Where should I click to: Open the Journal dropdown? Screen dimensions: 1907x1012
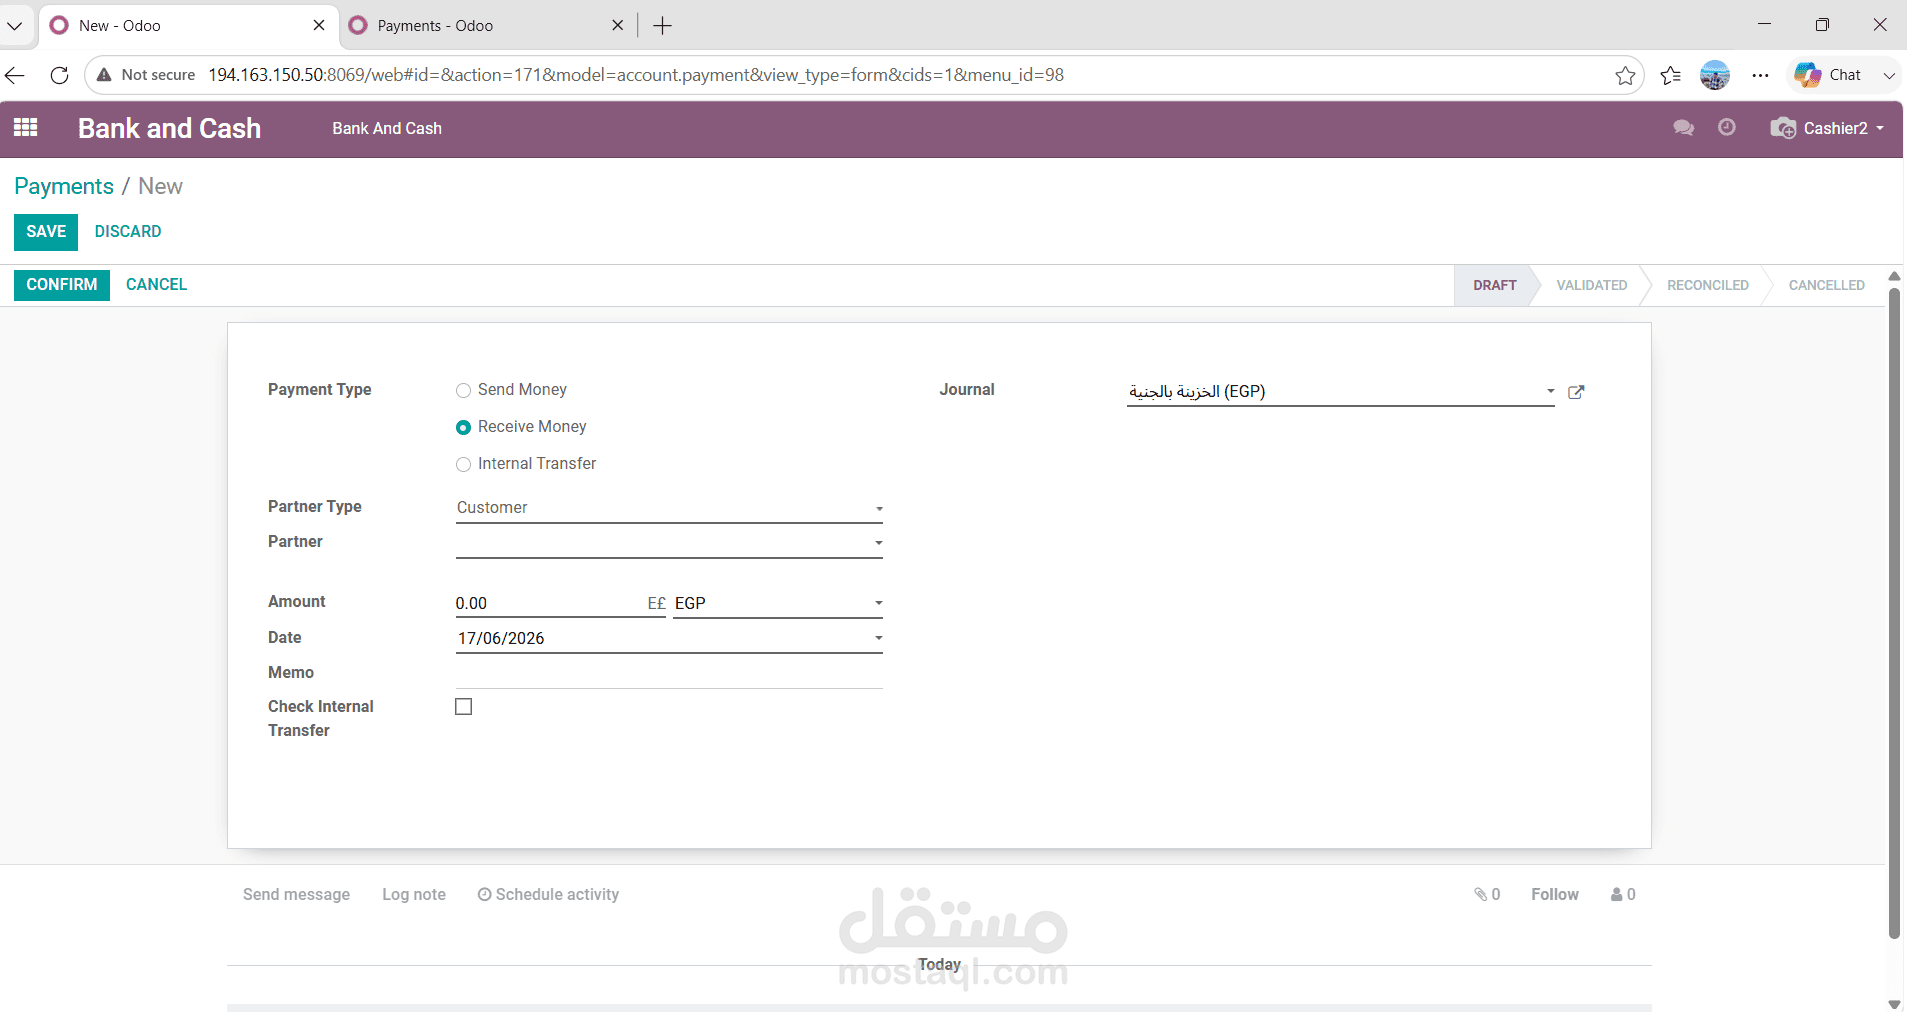tap(1340, 391)
